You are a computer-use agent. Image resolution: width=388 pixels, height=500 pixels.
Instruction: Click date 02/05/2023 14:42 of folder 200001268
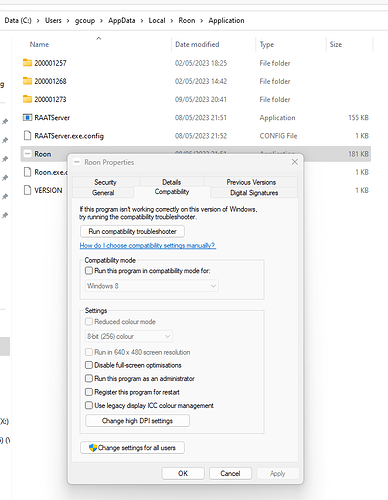[x=201, y=81]
